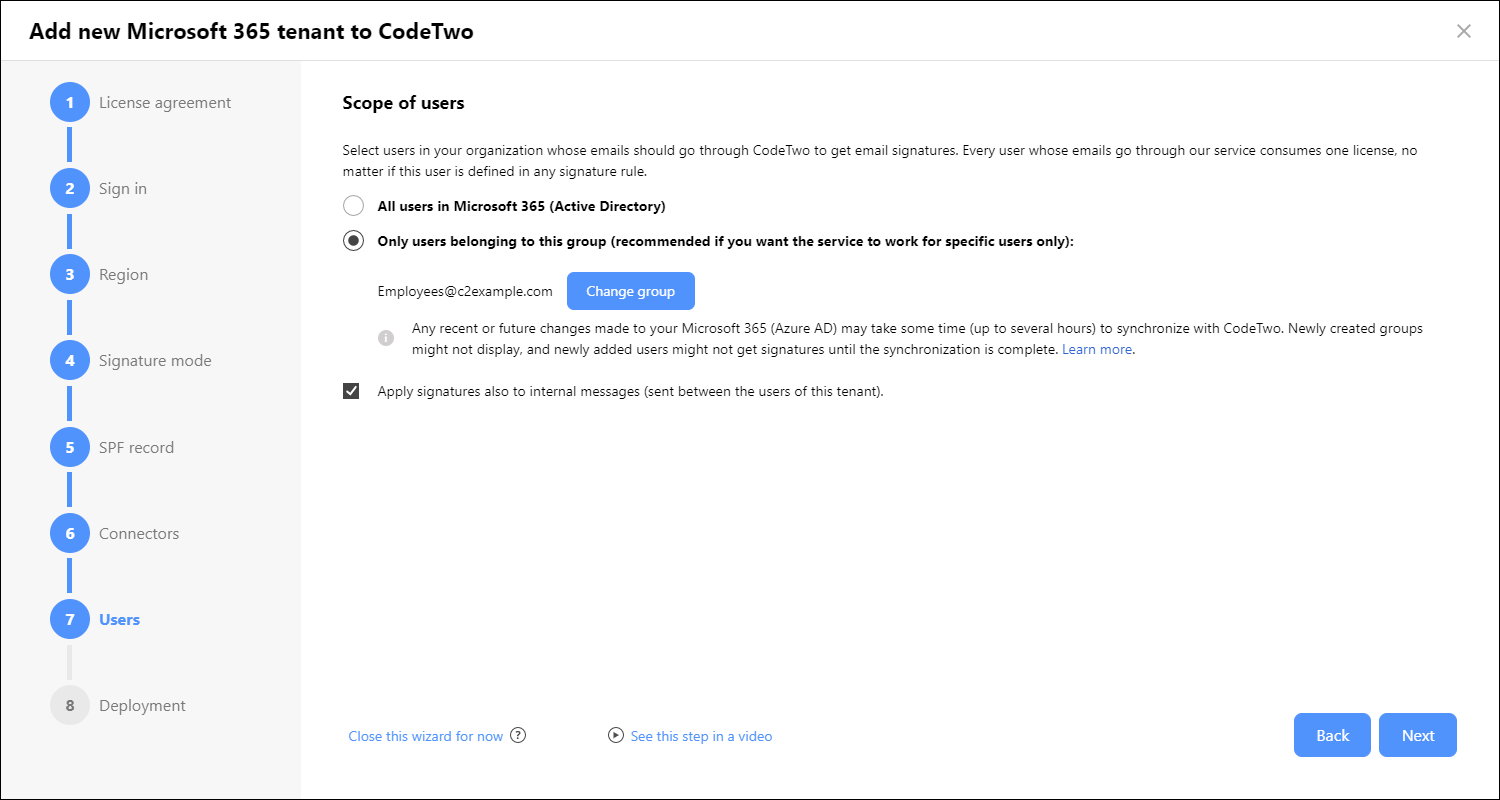Click the Back button

click(1333, 735)
